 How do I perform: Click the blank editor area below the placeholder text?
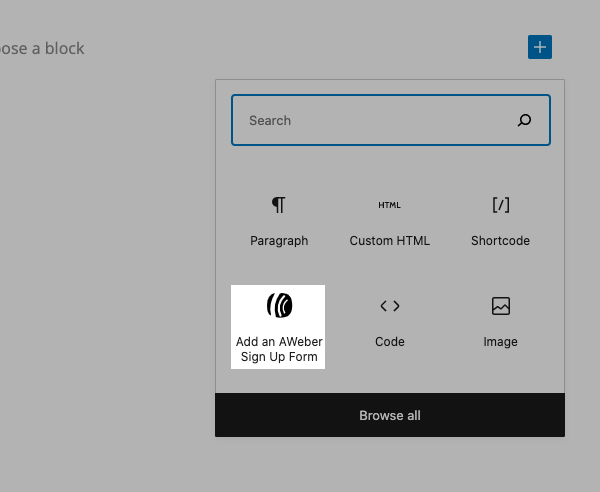(100, 250)
